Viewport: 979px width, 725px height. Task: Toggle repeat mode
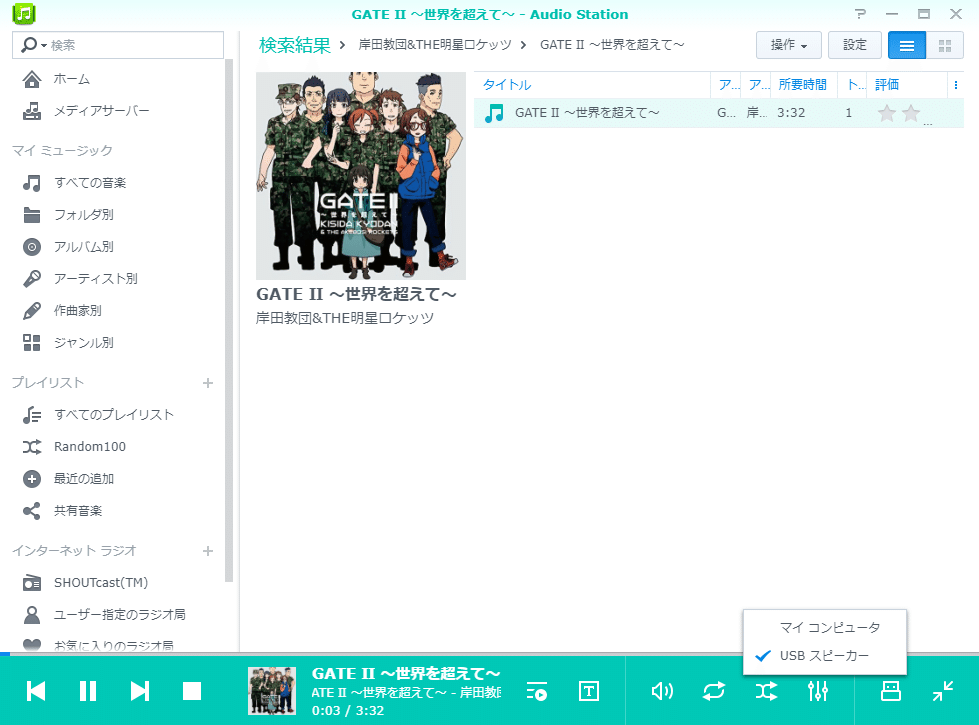click(714, 691)
